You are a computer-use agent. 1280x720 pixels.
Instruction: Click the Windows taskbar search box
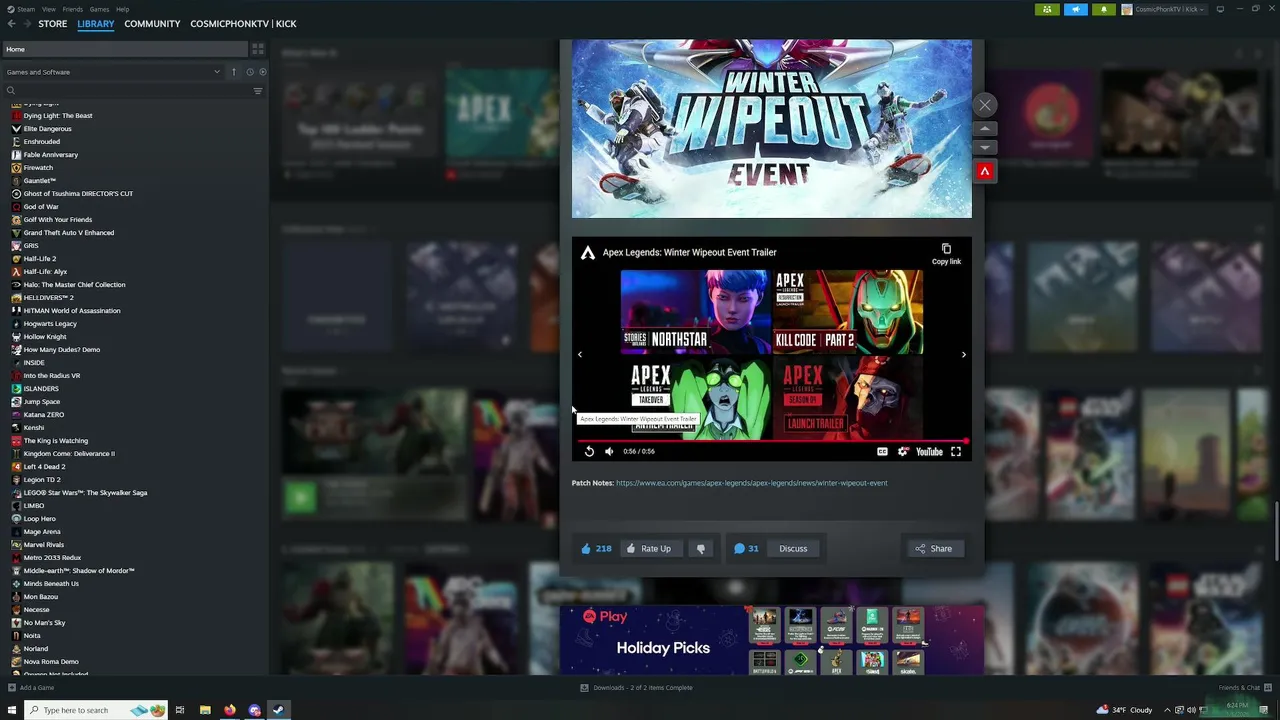point(95,710)
